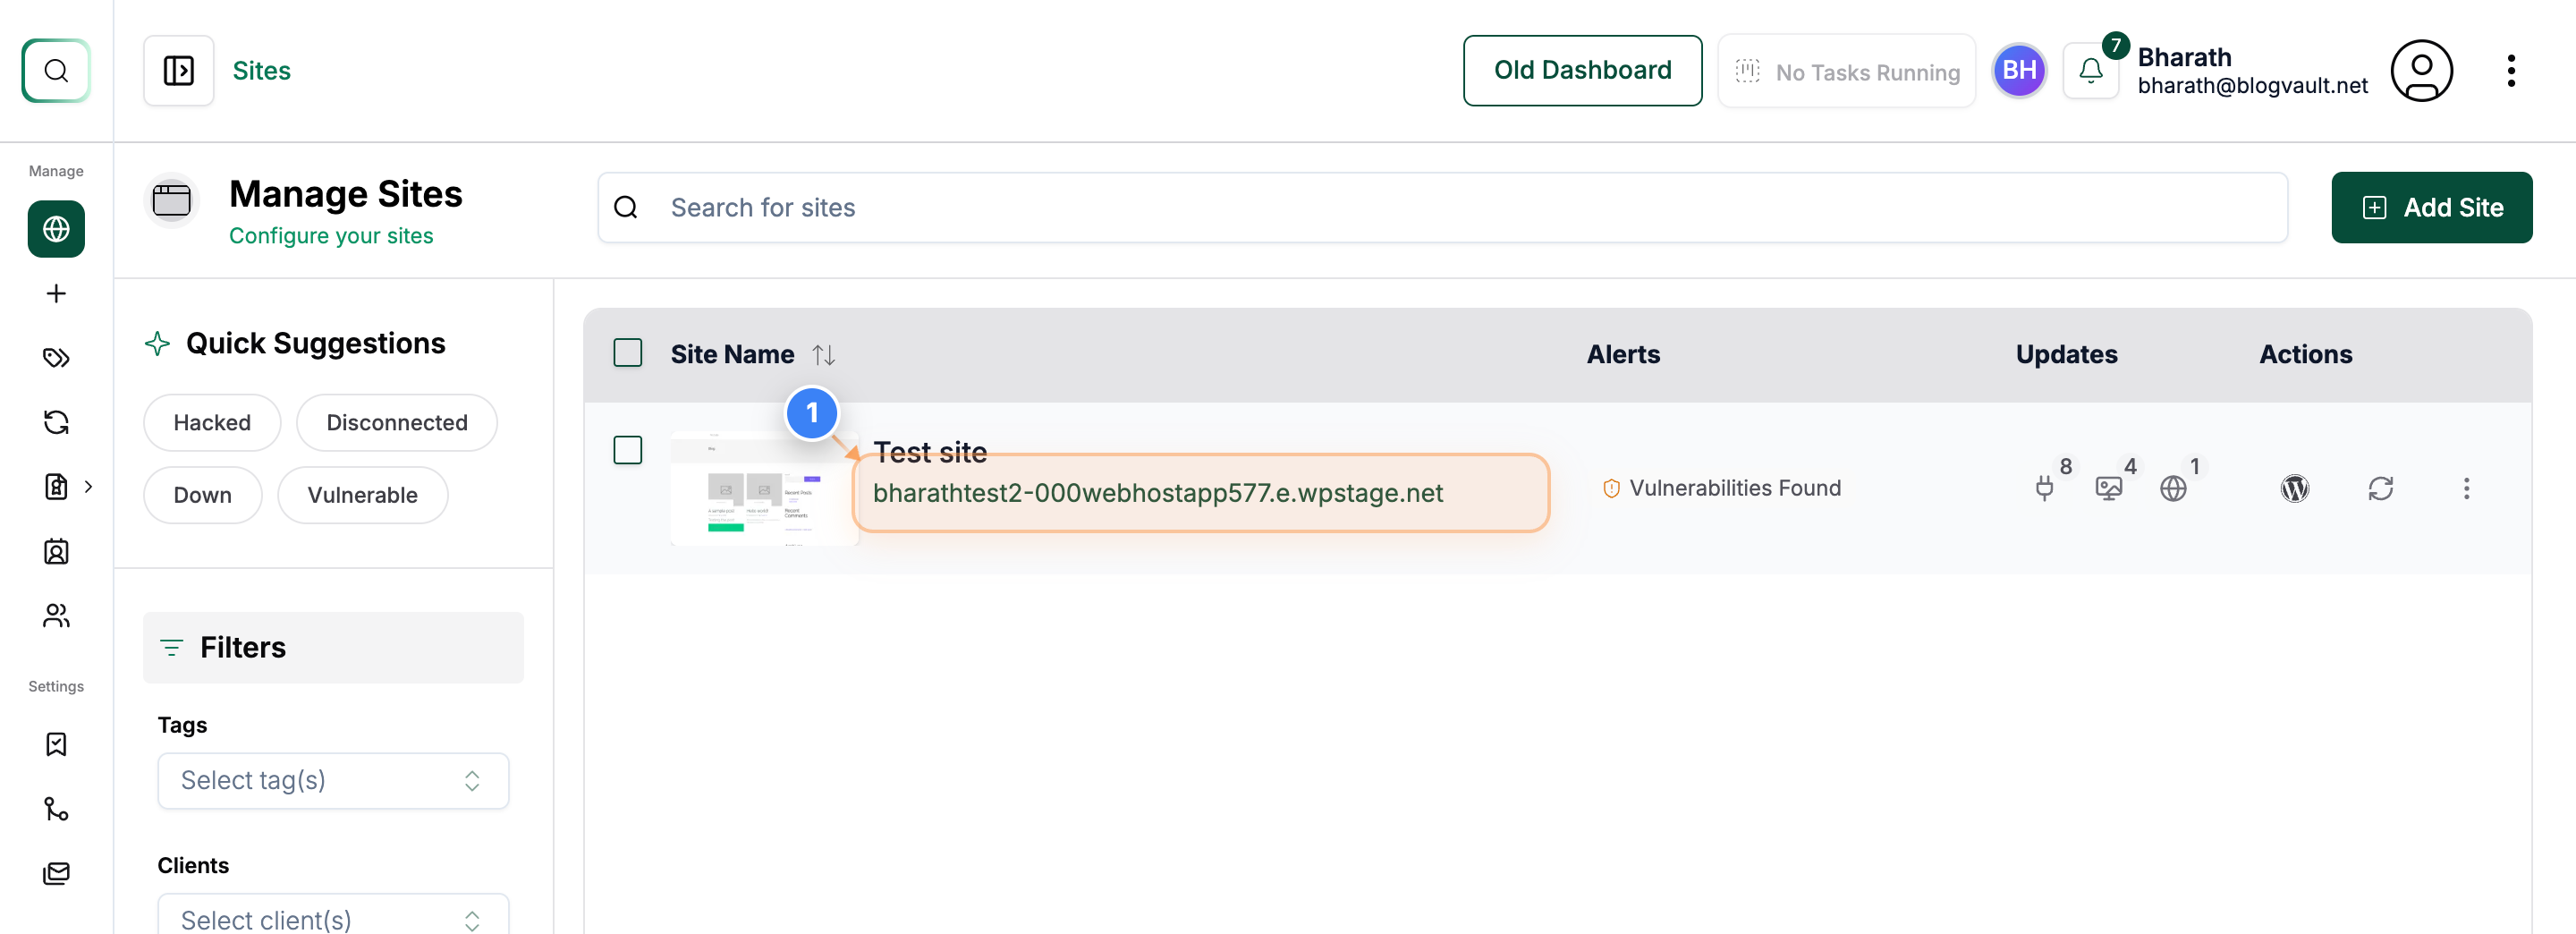Expand the reports chevron in the sidebar

click(x=88, y=487)
